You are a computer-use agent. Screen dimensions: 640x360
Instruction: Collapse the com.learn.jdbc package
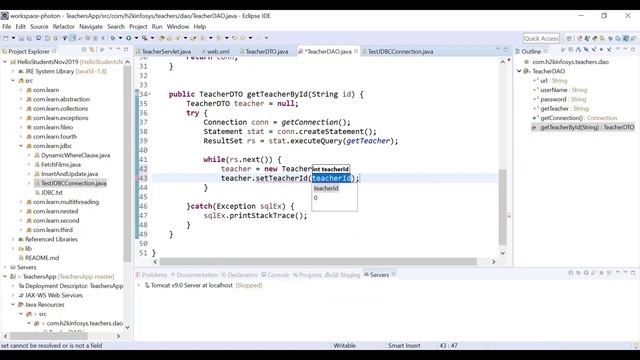[21, 146]
